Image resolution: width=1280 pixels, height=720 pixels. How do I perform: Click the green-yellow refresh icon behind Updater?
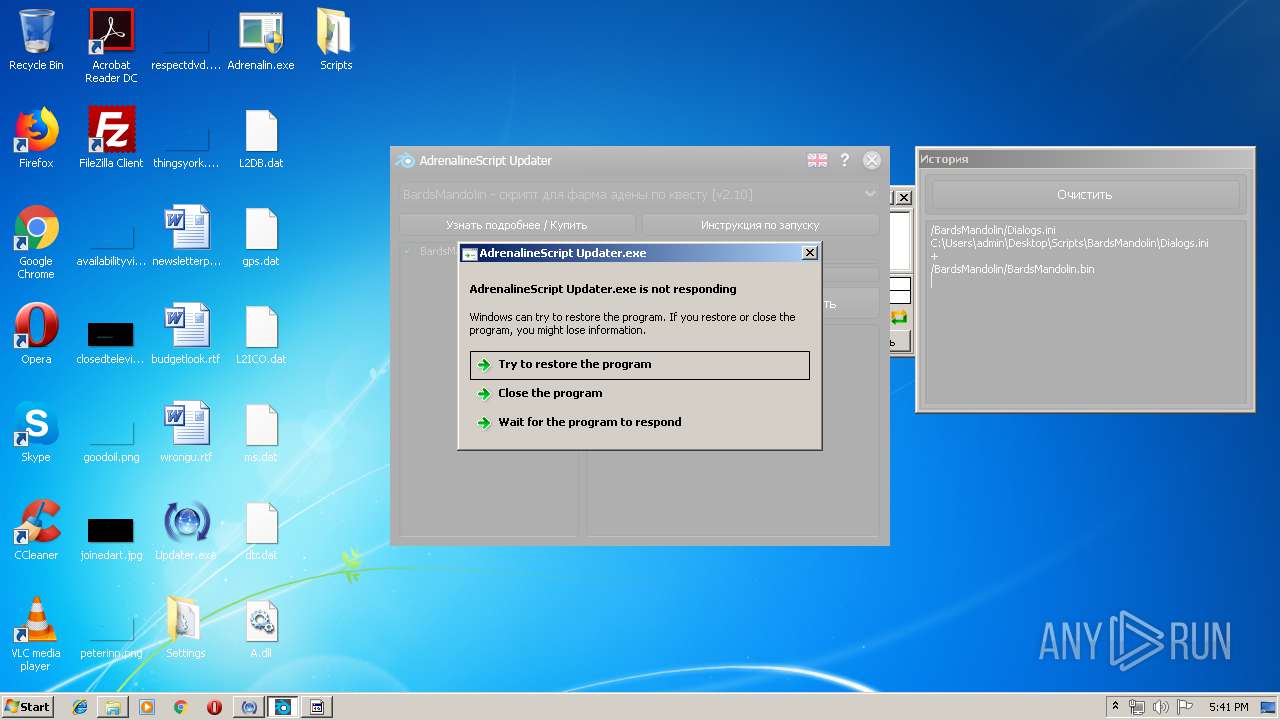(899, 317)
